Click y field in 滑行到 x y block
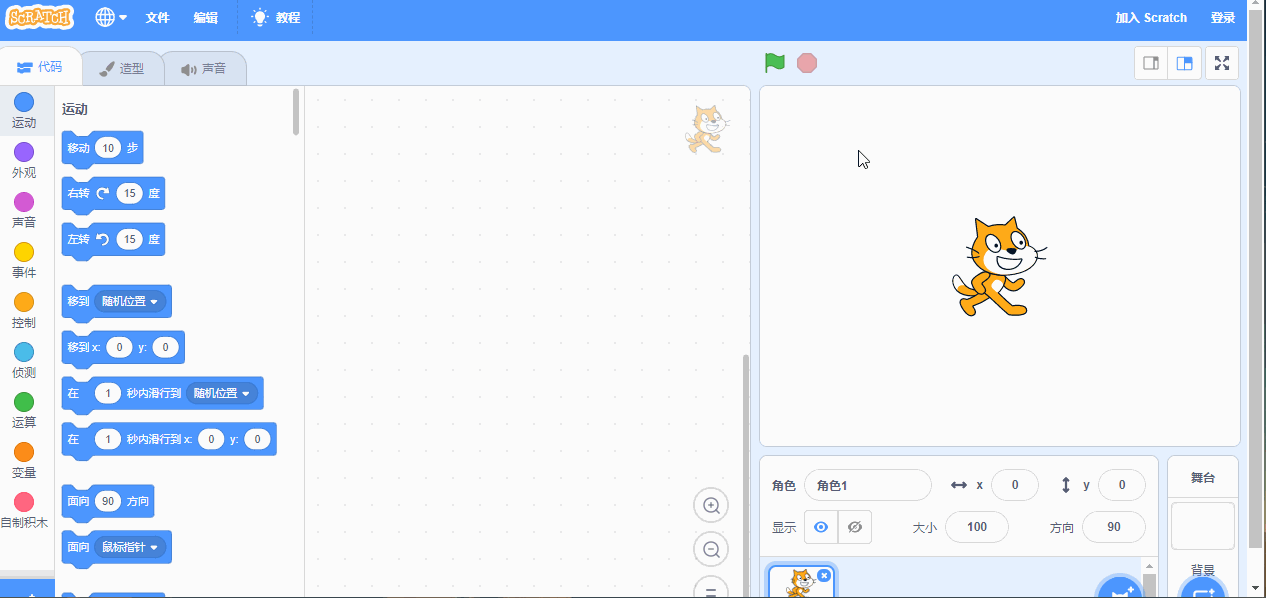1266x598 pixels. [257, 439]
